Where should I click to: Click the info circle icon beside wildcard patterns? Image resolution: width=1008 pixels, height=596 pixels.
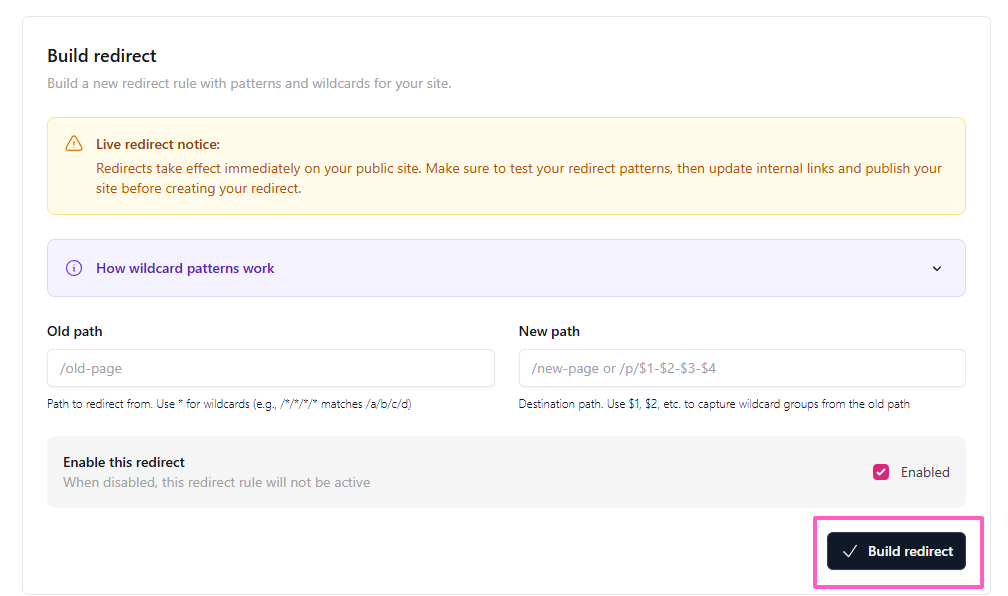pyautogui.click(x=74, y=268)
